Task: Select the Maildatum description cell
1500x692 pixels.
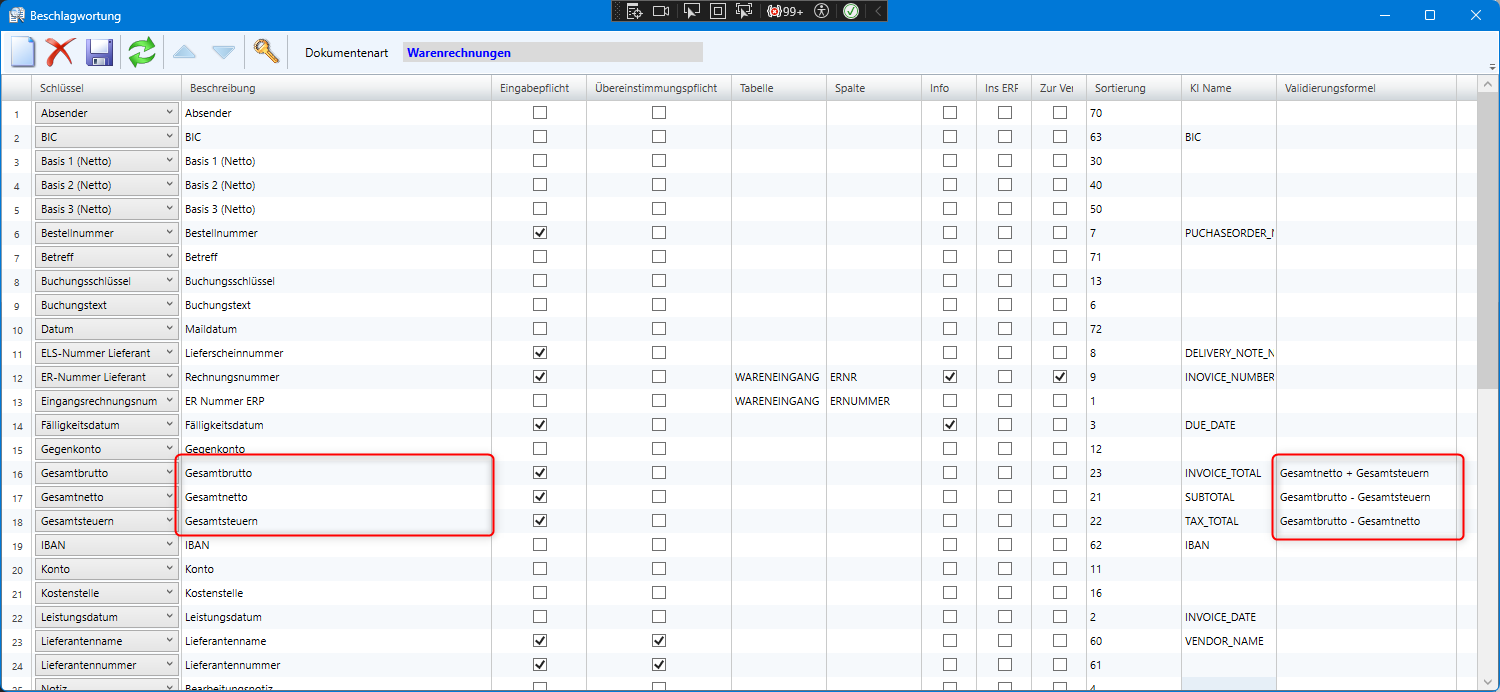Action: 336,329
